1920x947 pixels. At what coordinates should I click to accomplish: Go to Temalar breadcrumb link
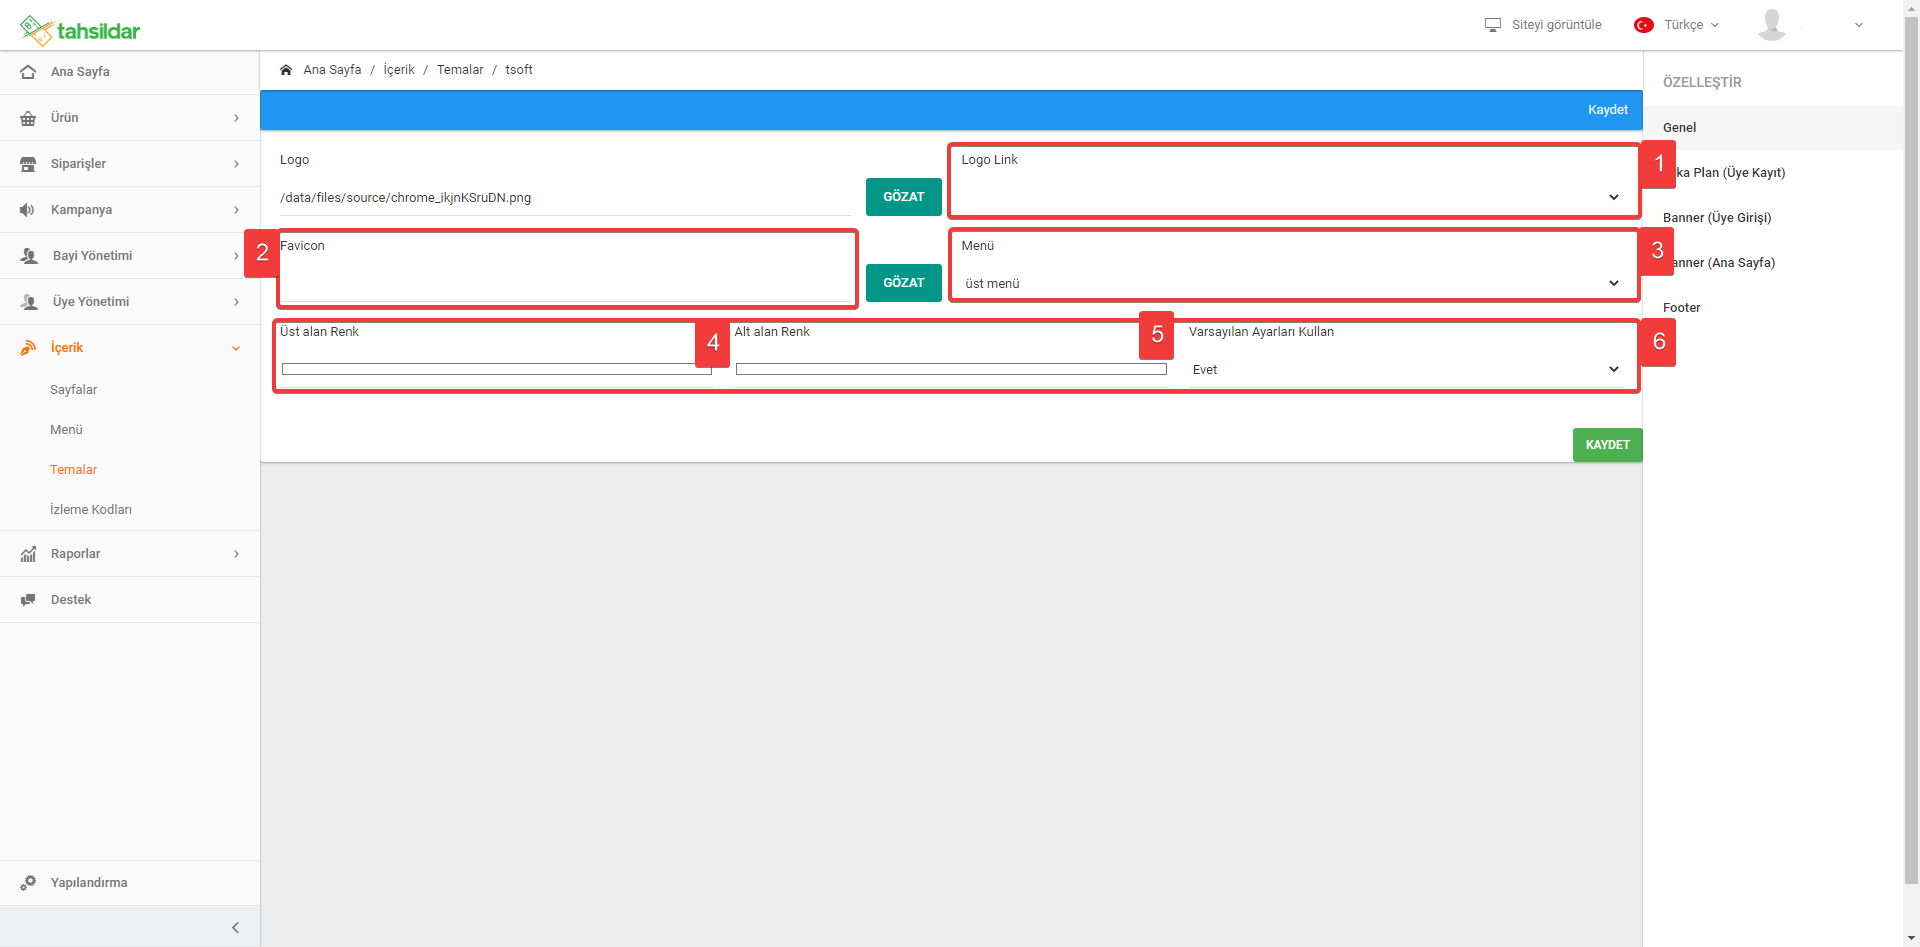[x=460, y=70]
